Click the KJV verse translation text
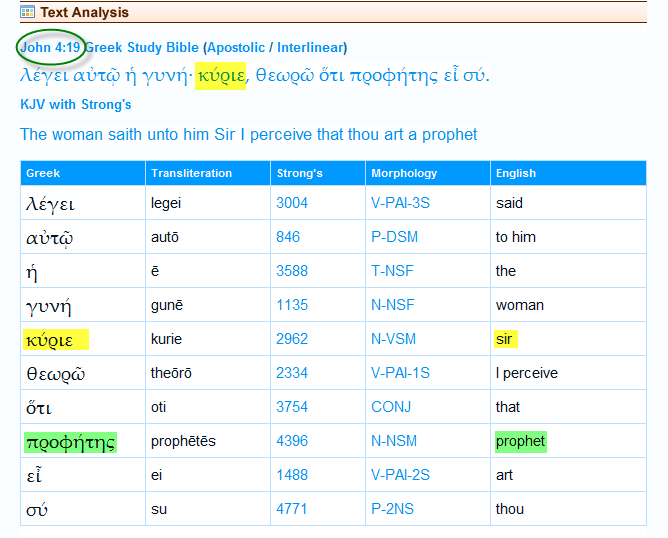The height and width of the screenshot is (538, 668). click(x=249, y=134)
